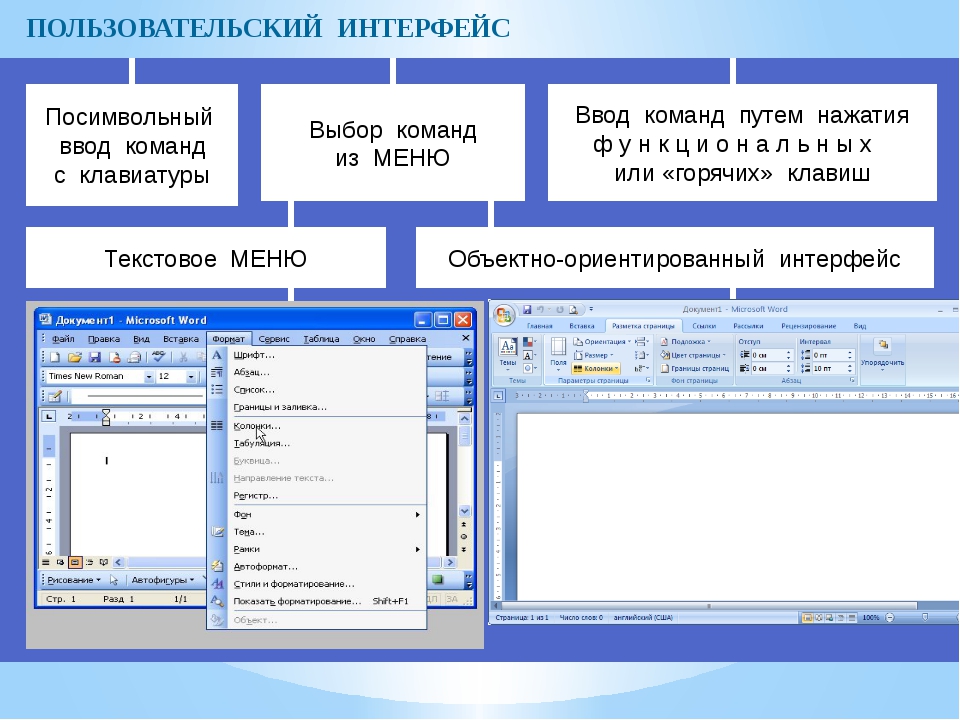Select print layout view in Word 2007 status bar

pyautogui.click(x=808, y=618)
